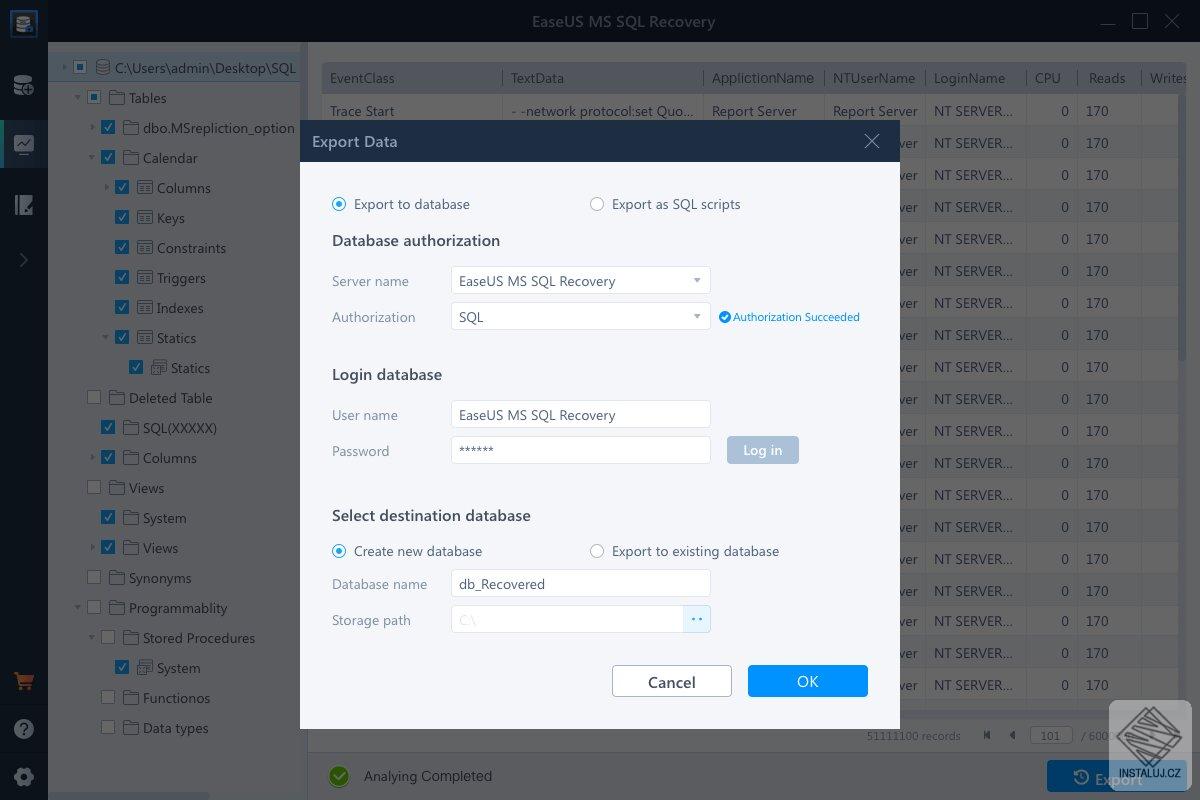Screen dimensions: 1200x800
Task: Toggle the Data types checkbox
Action: click(108, 727)
